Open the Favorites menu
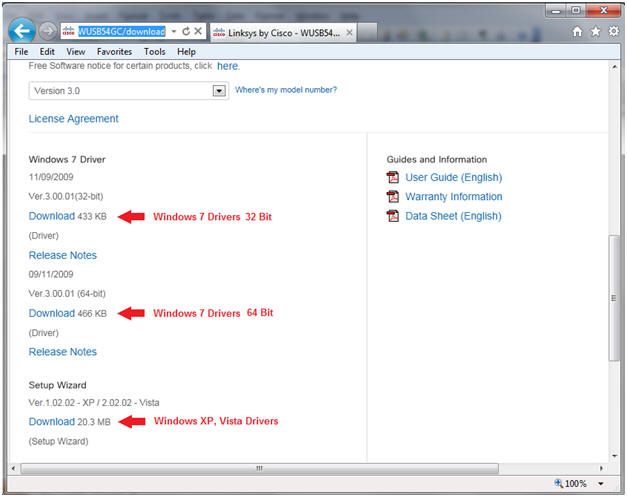This screenshot has height=497, width=627. pyautogui.click(x=114, y=52)
